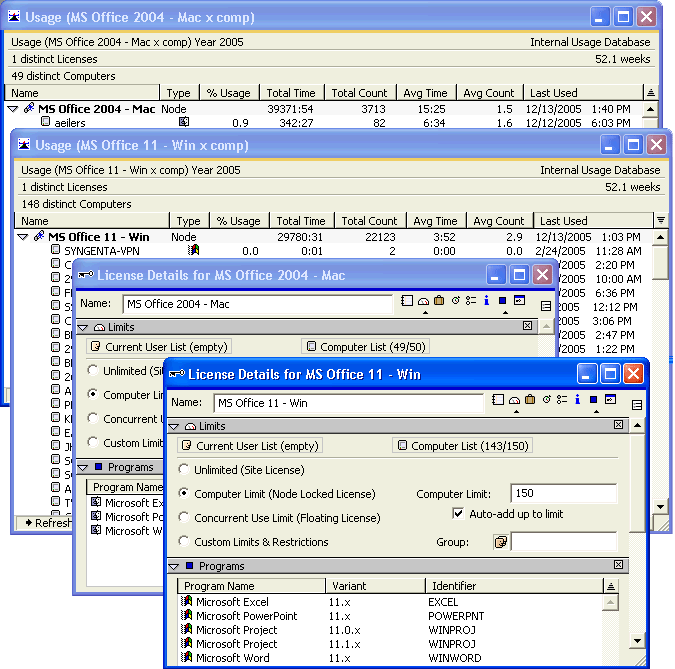Click the Variant column header in Win programs list

(375, 586)
